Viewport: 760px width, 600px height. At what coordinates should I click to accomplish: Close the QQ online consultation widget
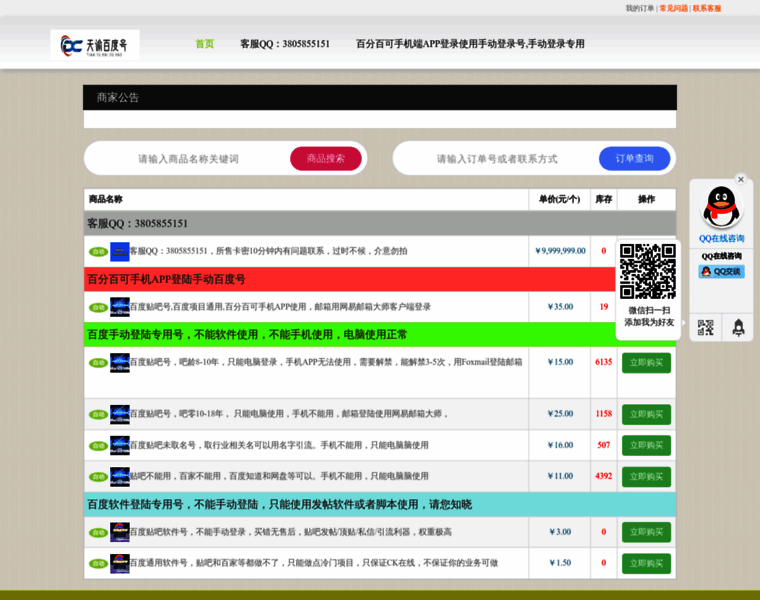741,180
